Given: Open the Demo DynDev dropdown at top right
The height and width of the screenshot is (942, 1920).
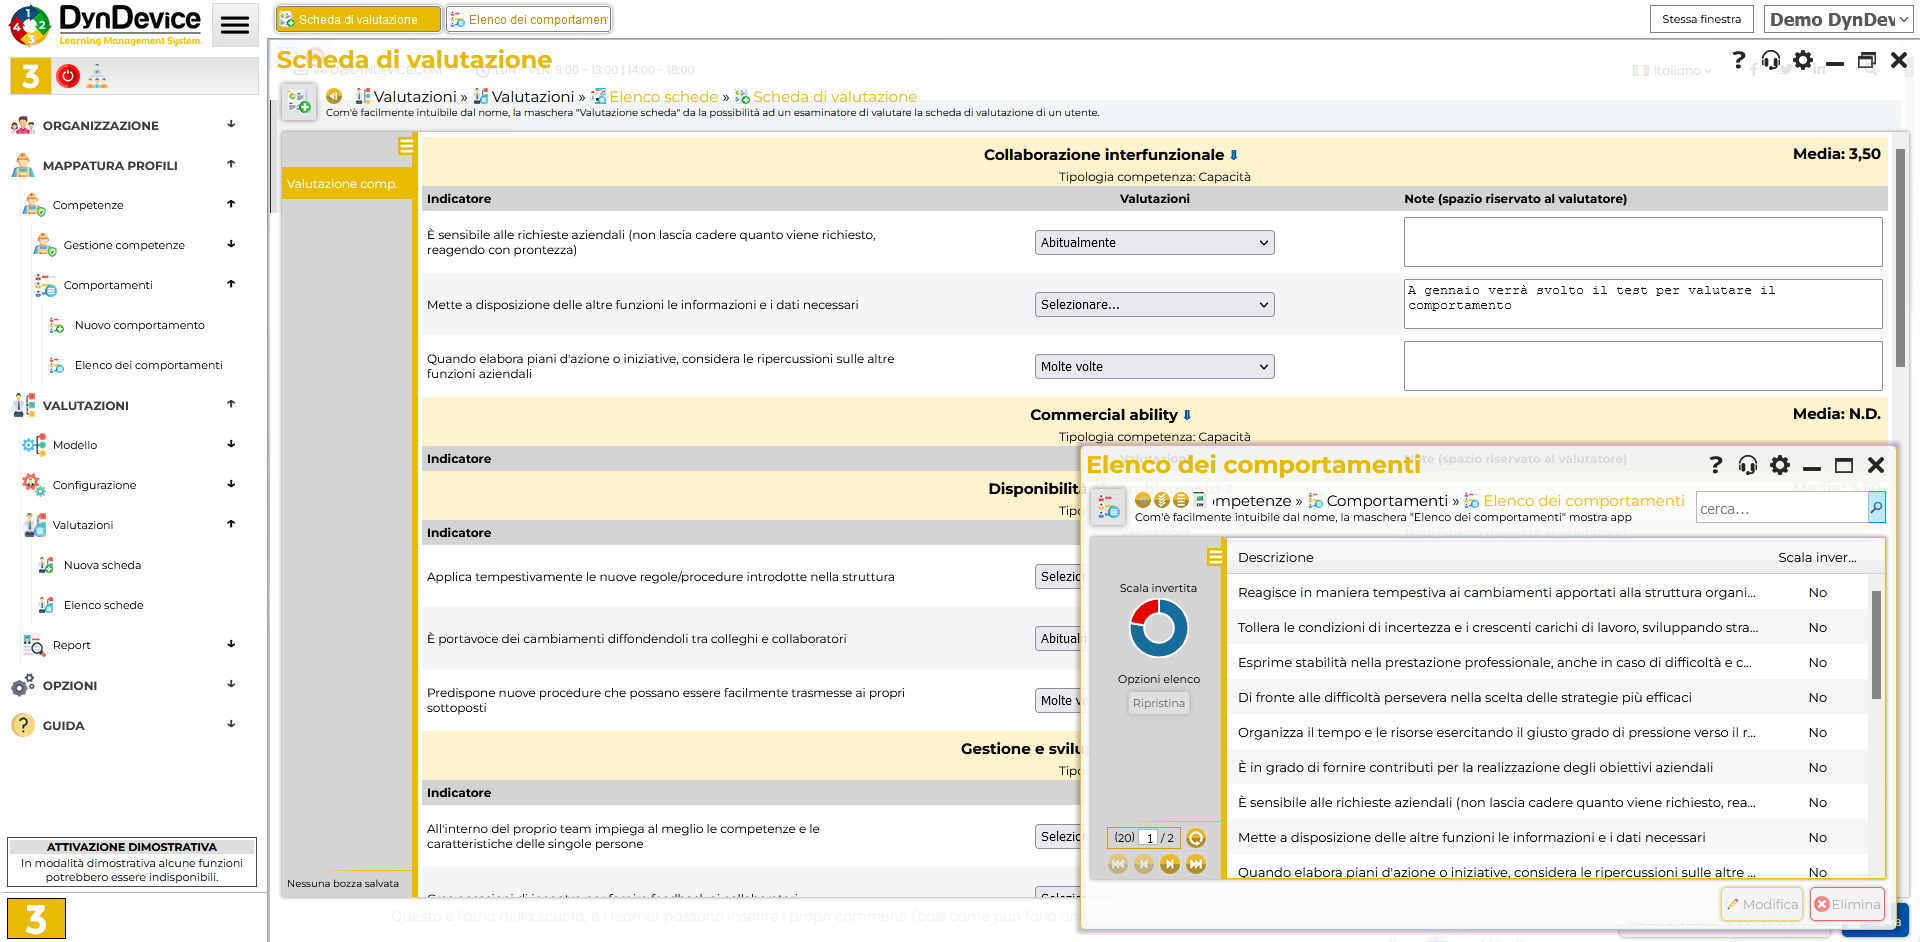Looking at the screenshot, I should [1839, 19].
